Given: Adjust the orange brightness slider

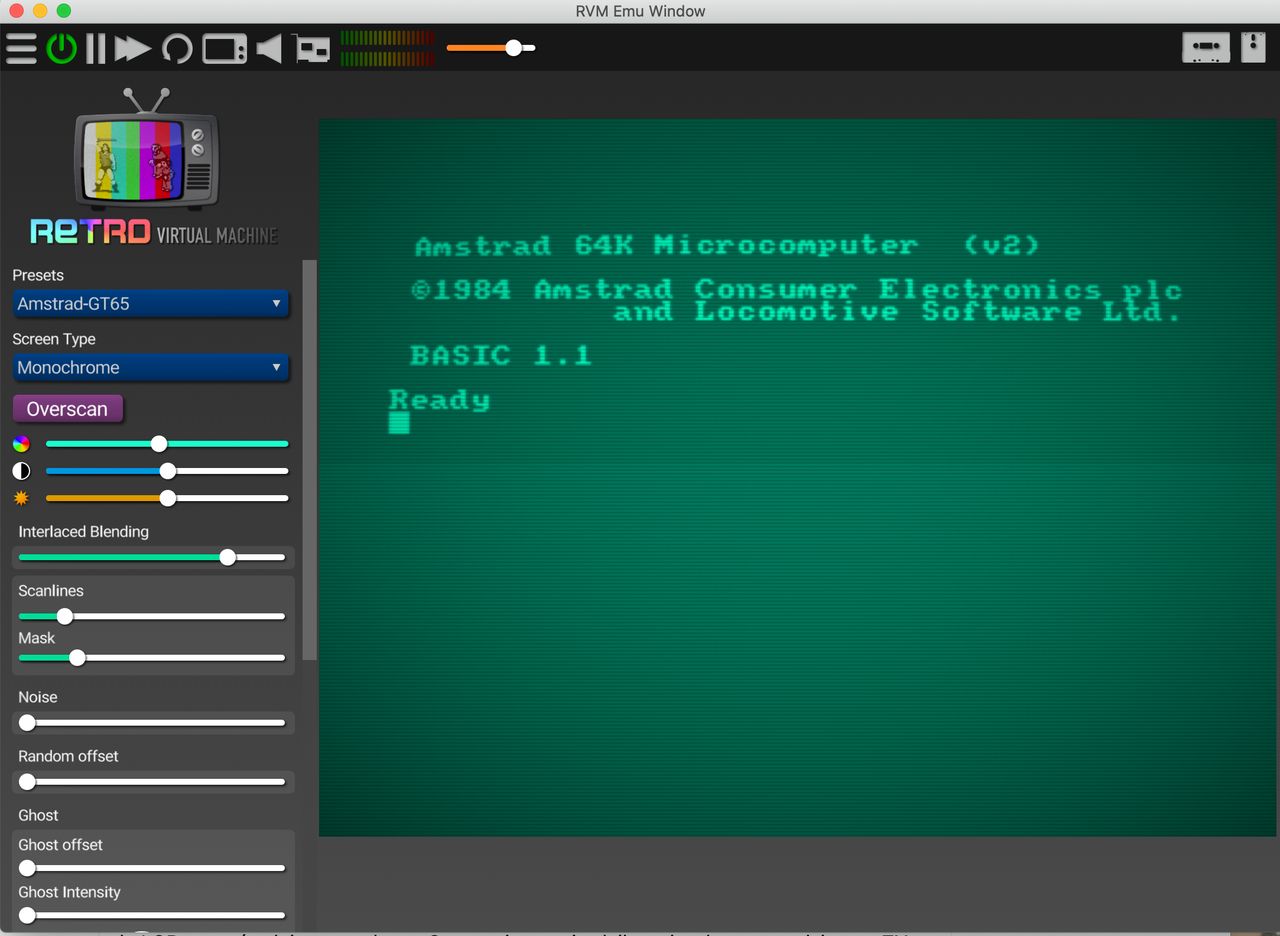Looking at the screenshot, I should (167, 498).
